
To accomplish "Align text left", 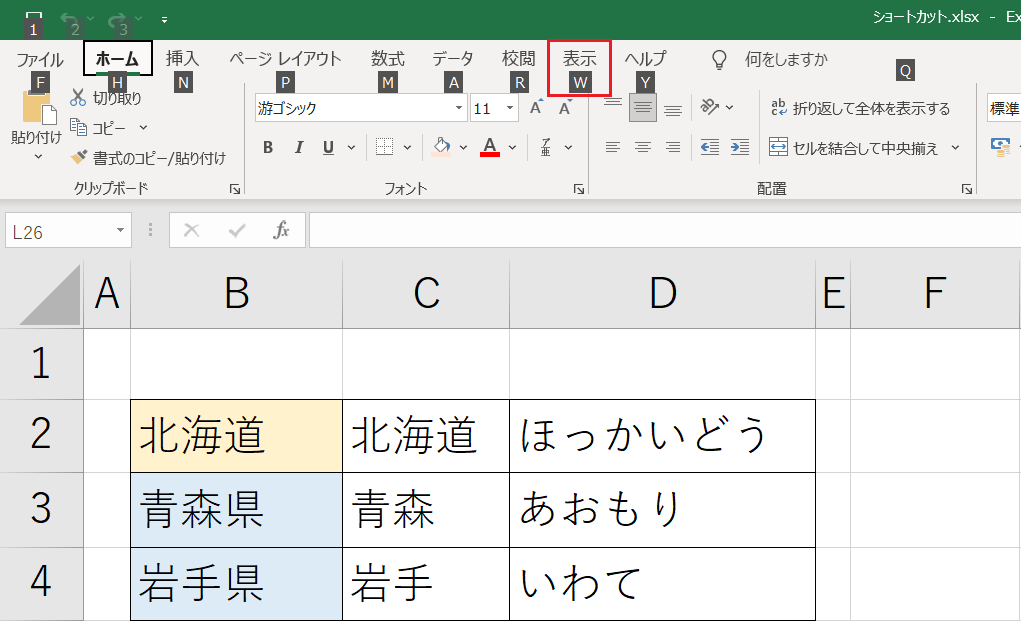I will click(612, 147).
